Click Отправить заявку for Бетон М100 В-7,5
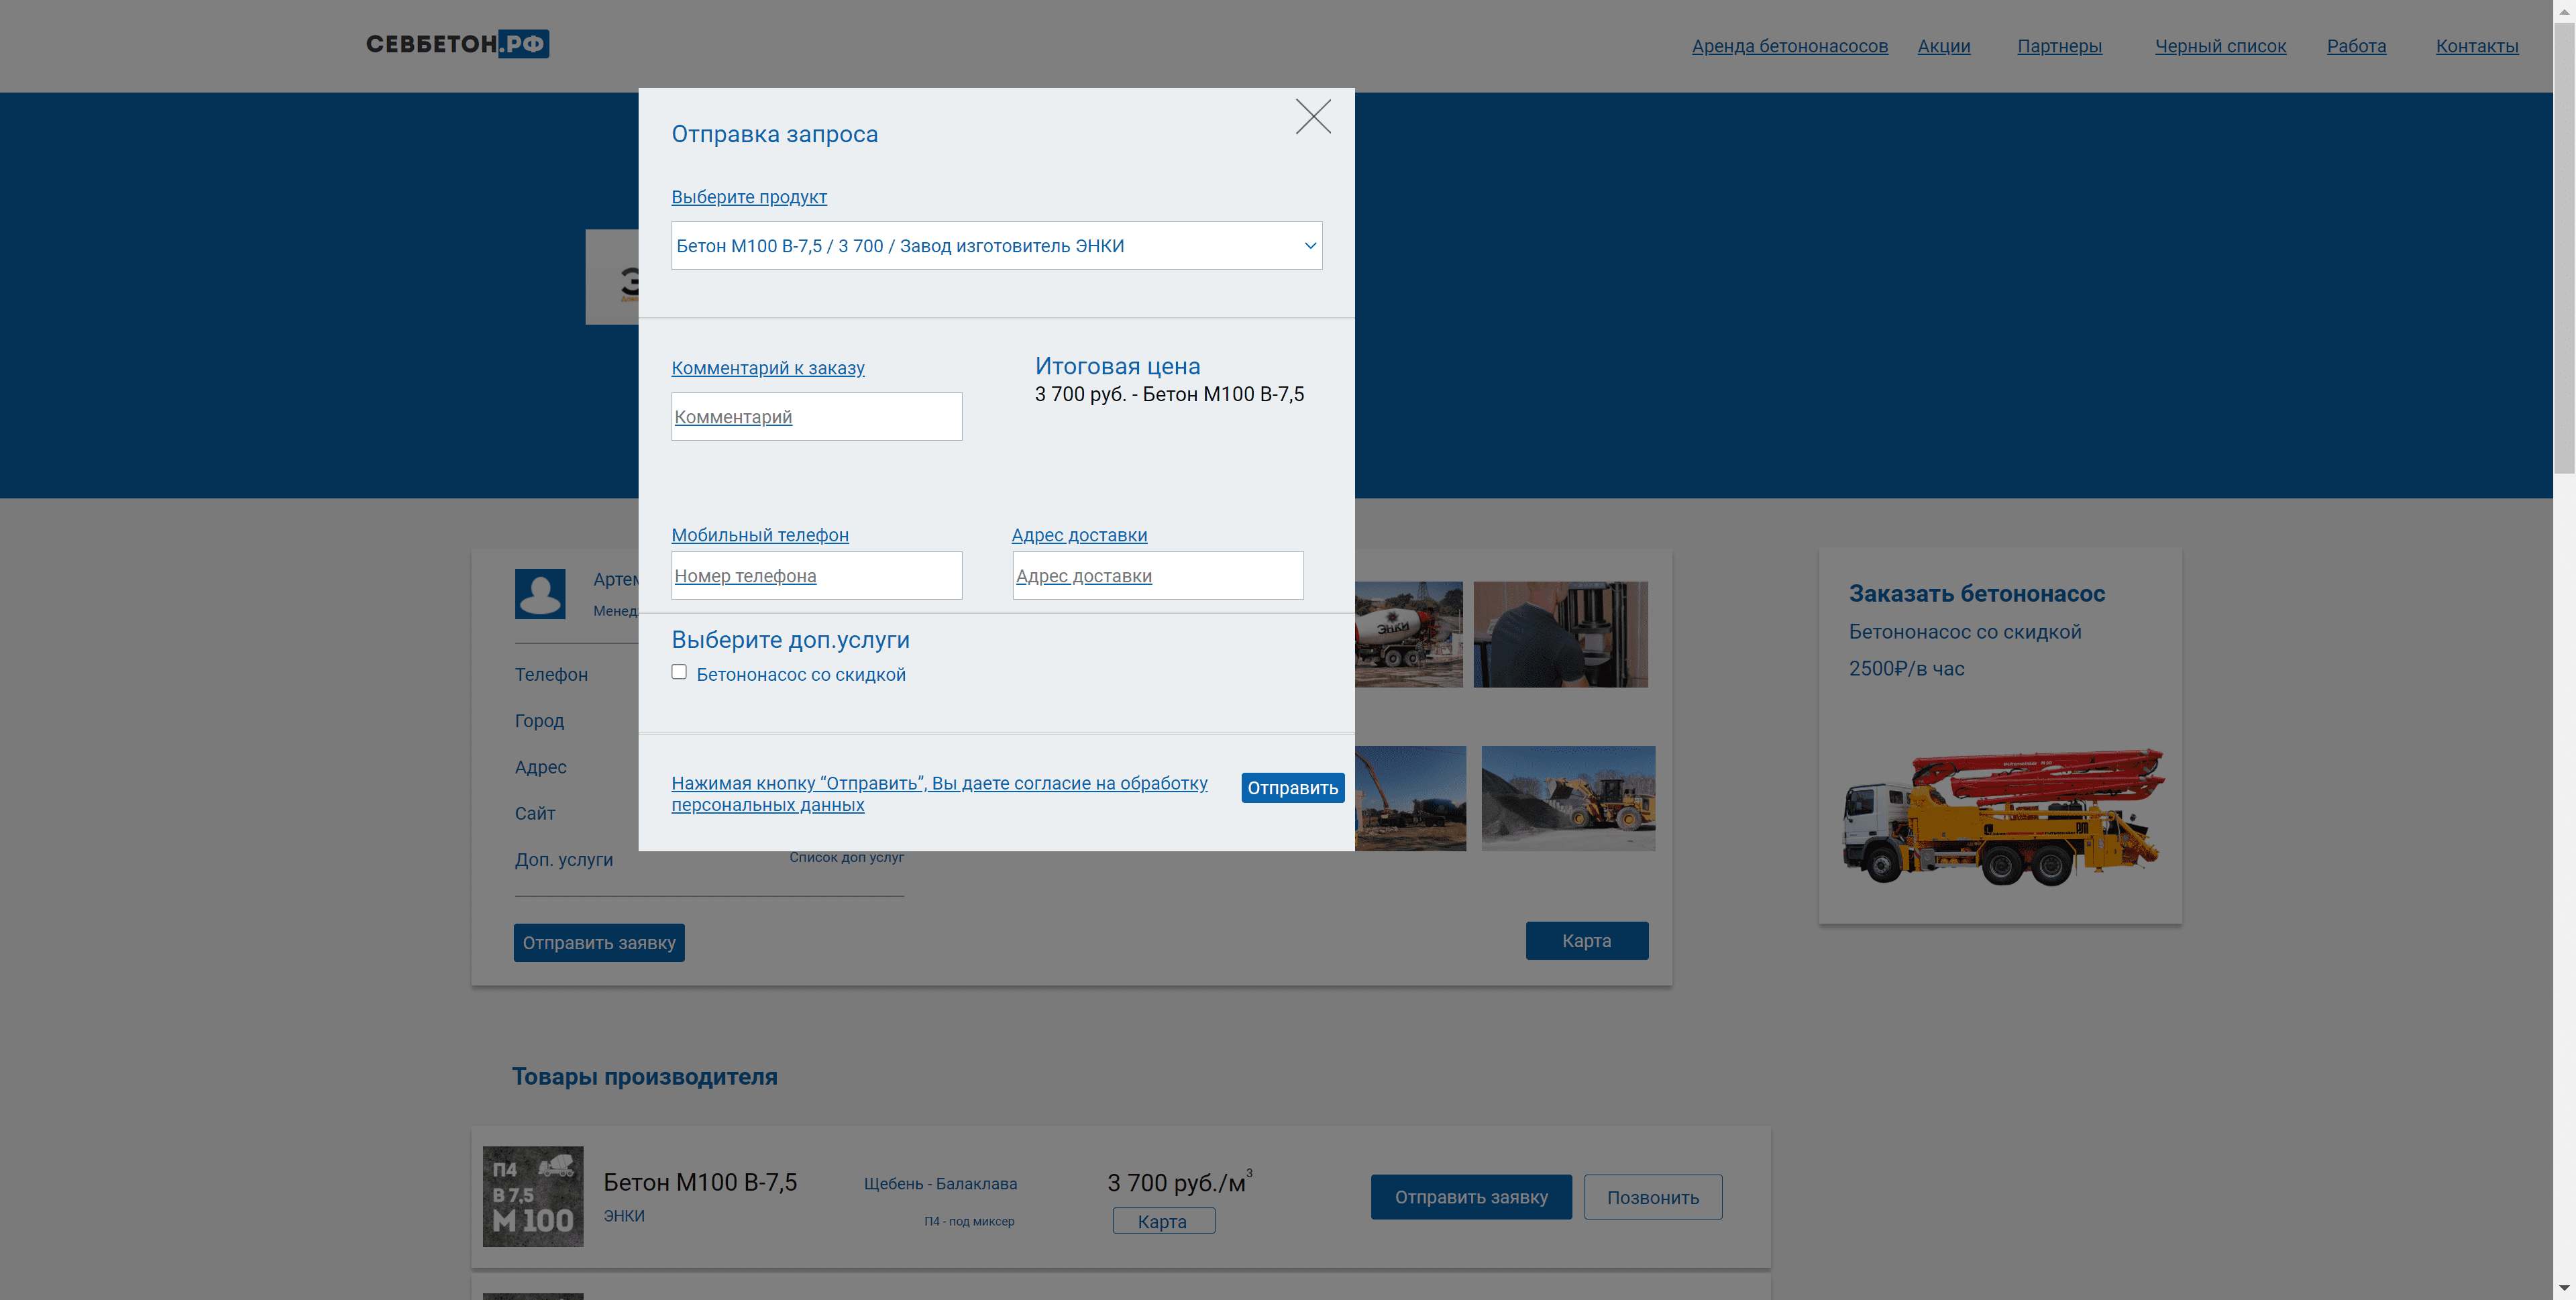 (1471, 1197)
